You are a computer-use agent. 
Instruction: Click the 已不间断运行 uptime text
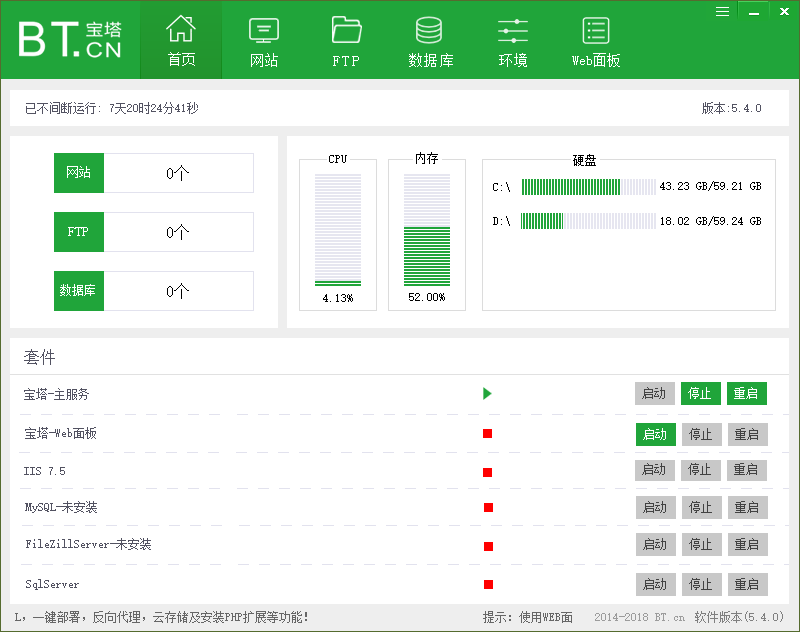point(112,108)
